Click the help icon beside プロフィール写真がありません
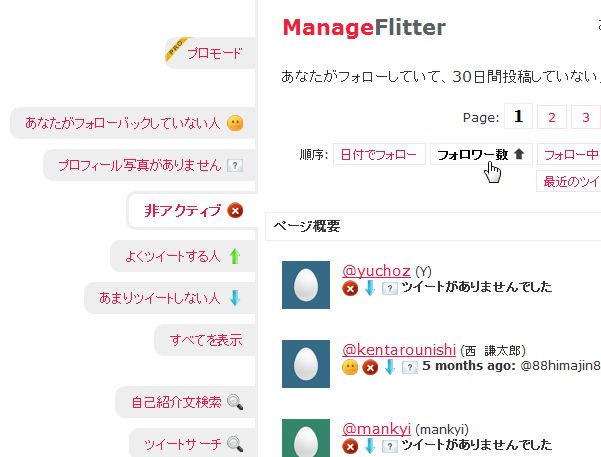Screen dimensions: 601x457 pyautogui.click(x=235, y=166)
